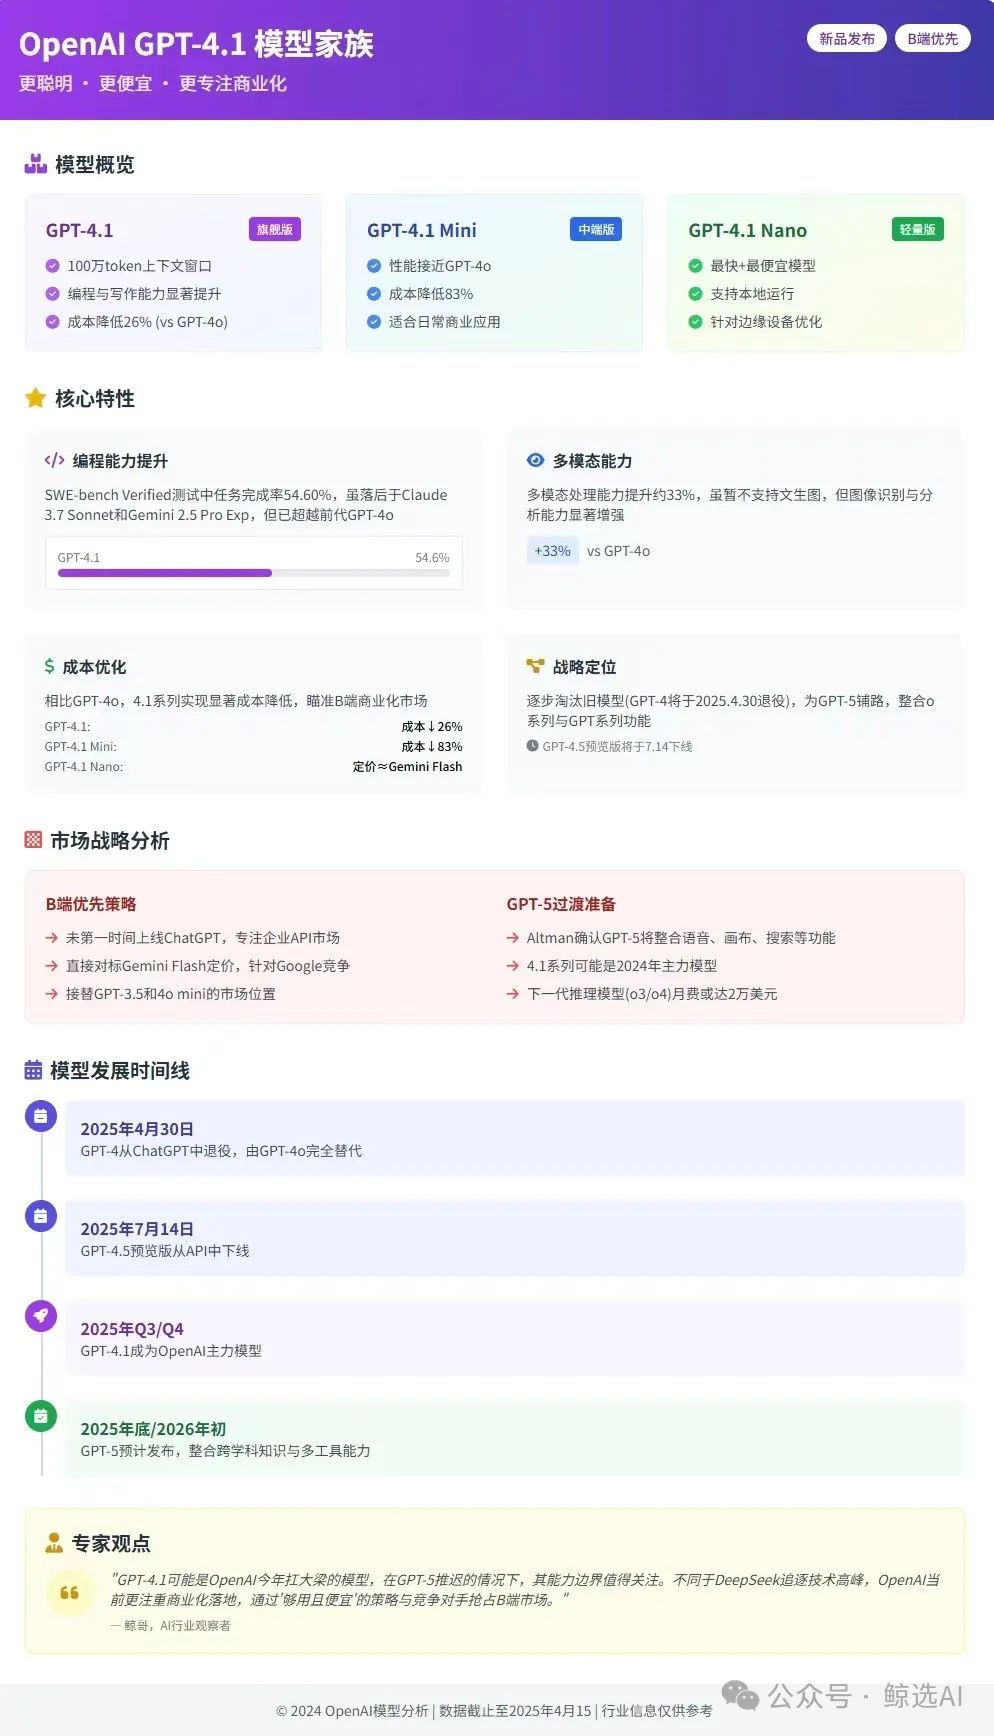The height and width of the screenshot is (1736, 994).
Task: Click the 中端版 tag on GPT-4.1 Mini card
Action: 596,229
